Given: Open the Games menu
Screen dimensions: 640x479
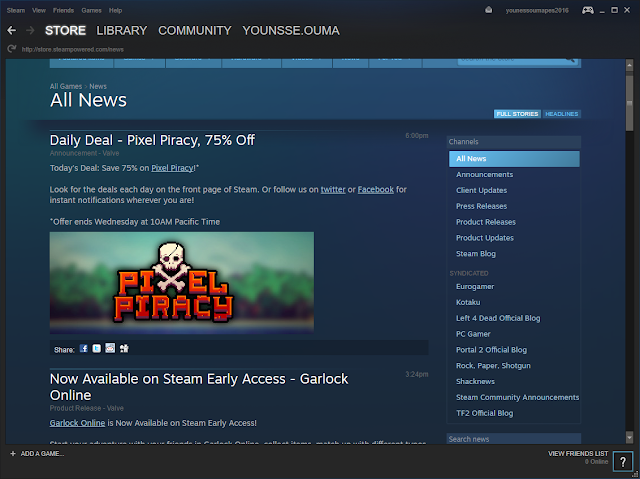Looking at the screenshot, I should point(91,11).
